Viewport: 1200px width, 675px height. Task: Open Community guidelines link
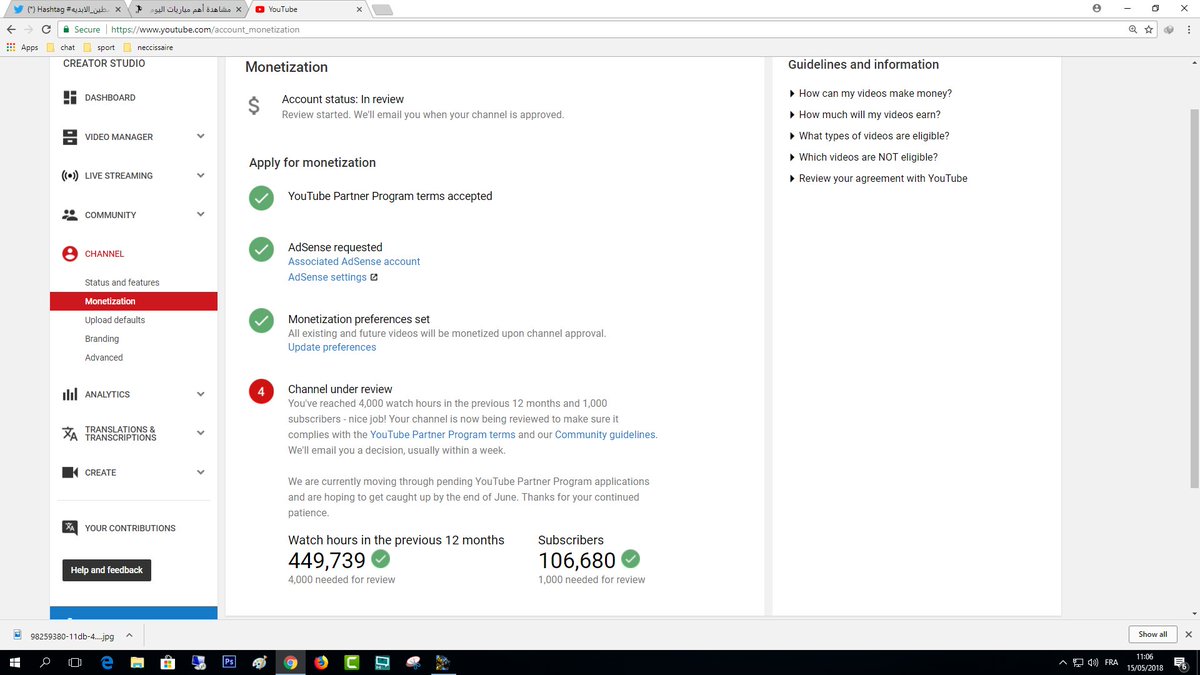click(605, 435)
